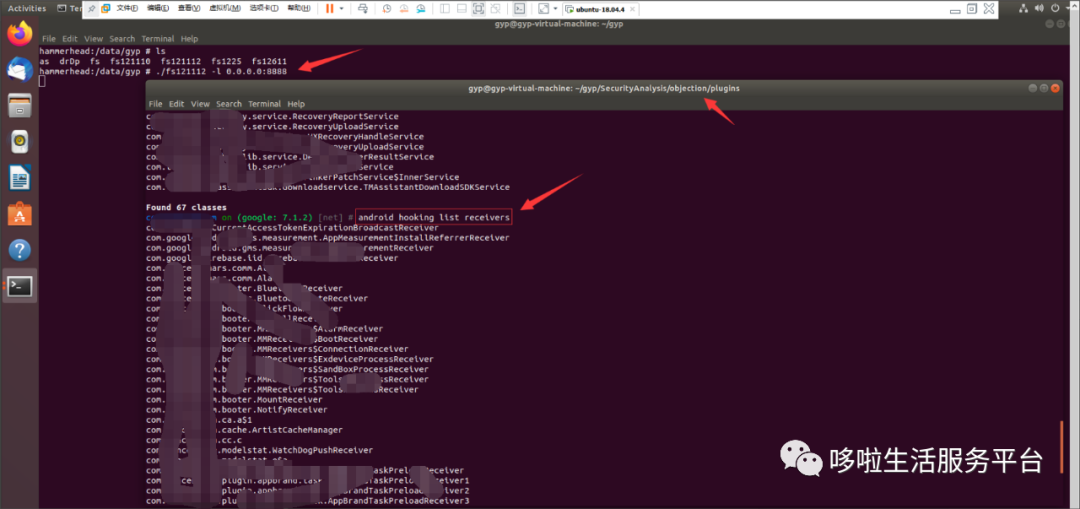
Task: Click the volume tray icon
Action: [1041, 8]
